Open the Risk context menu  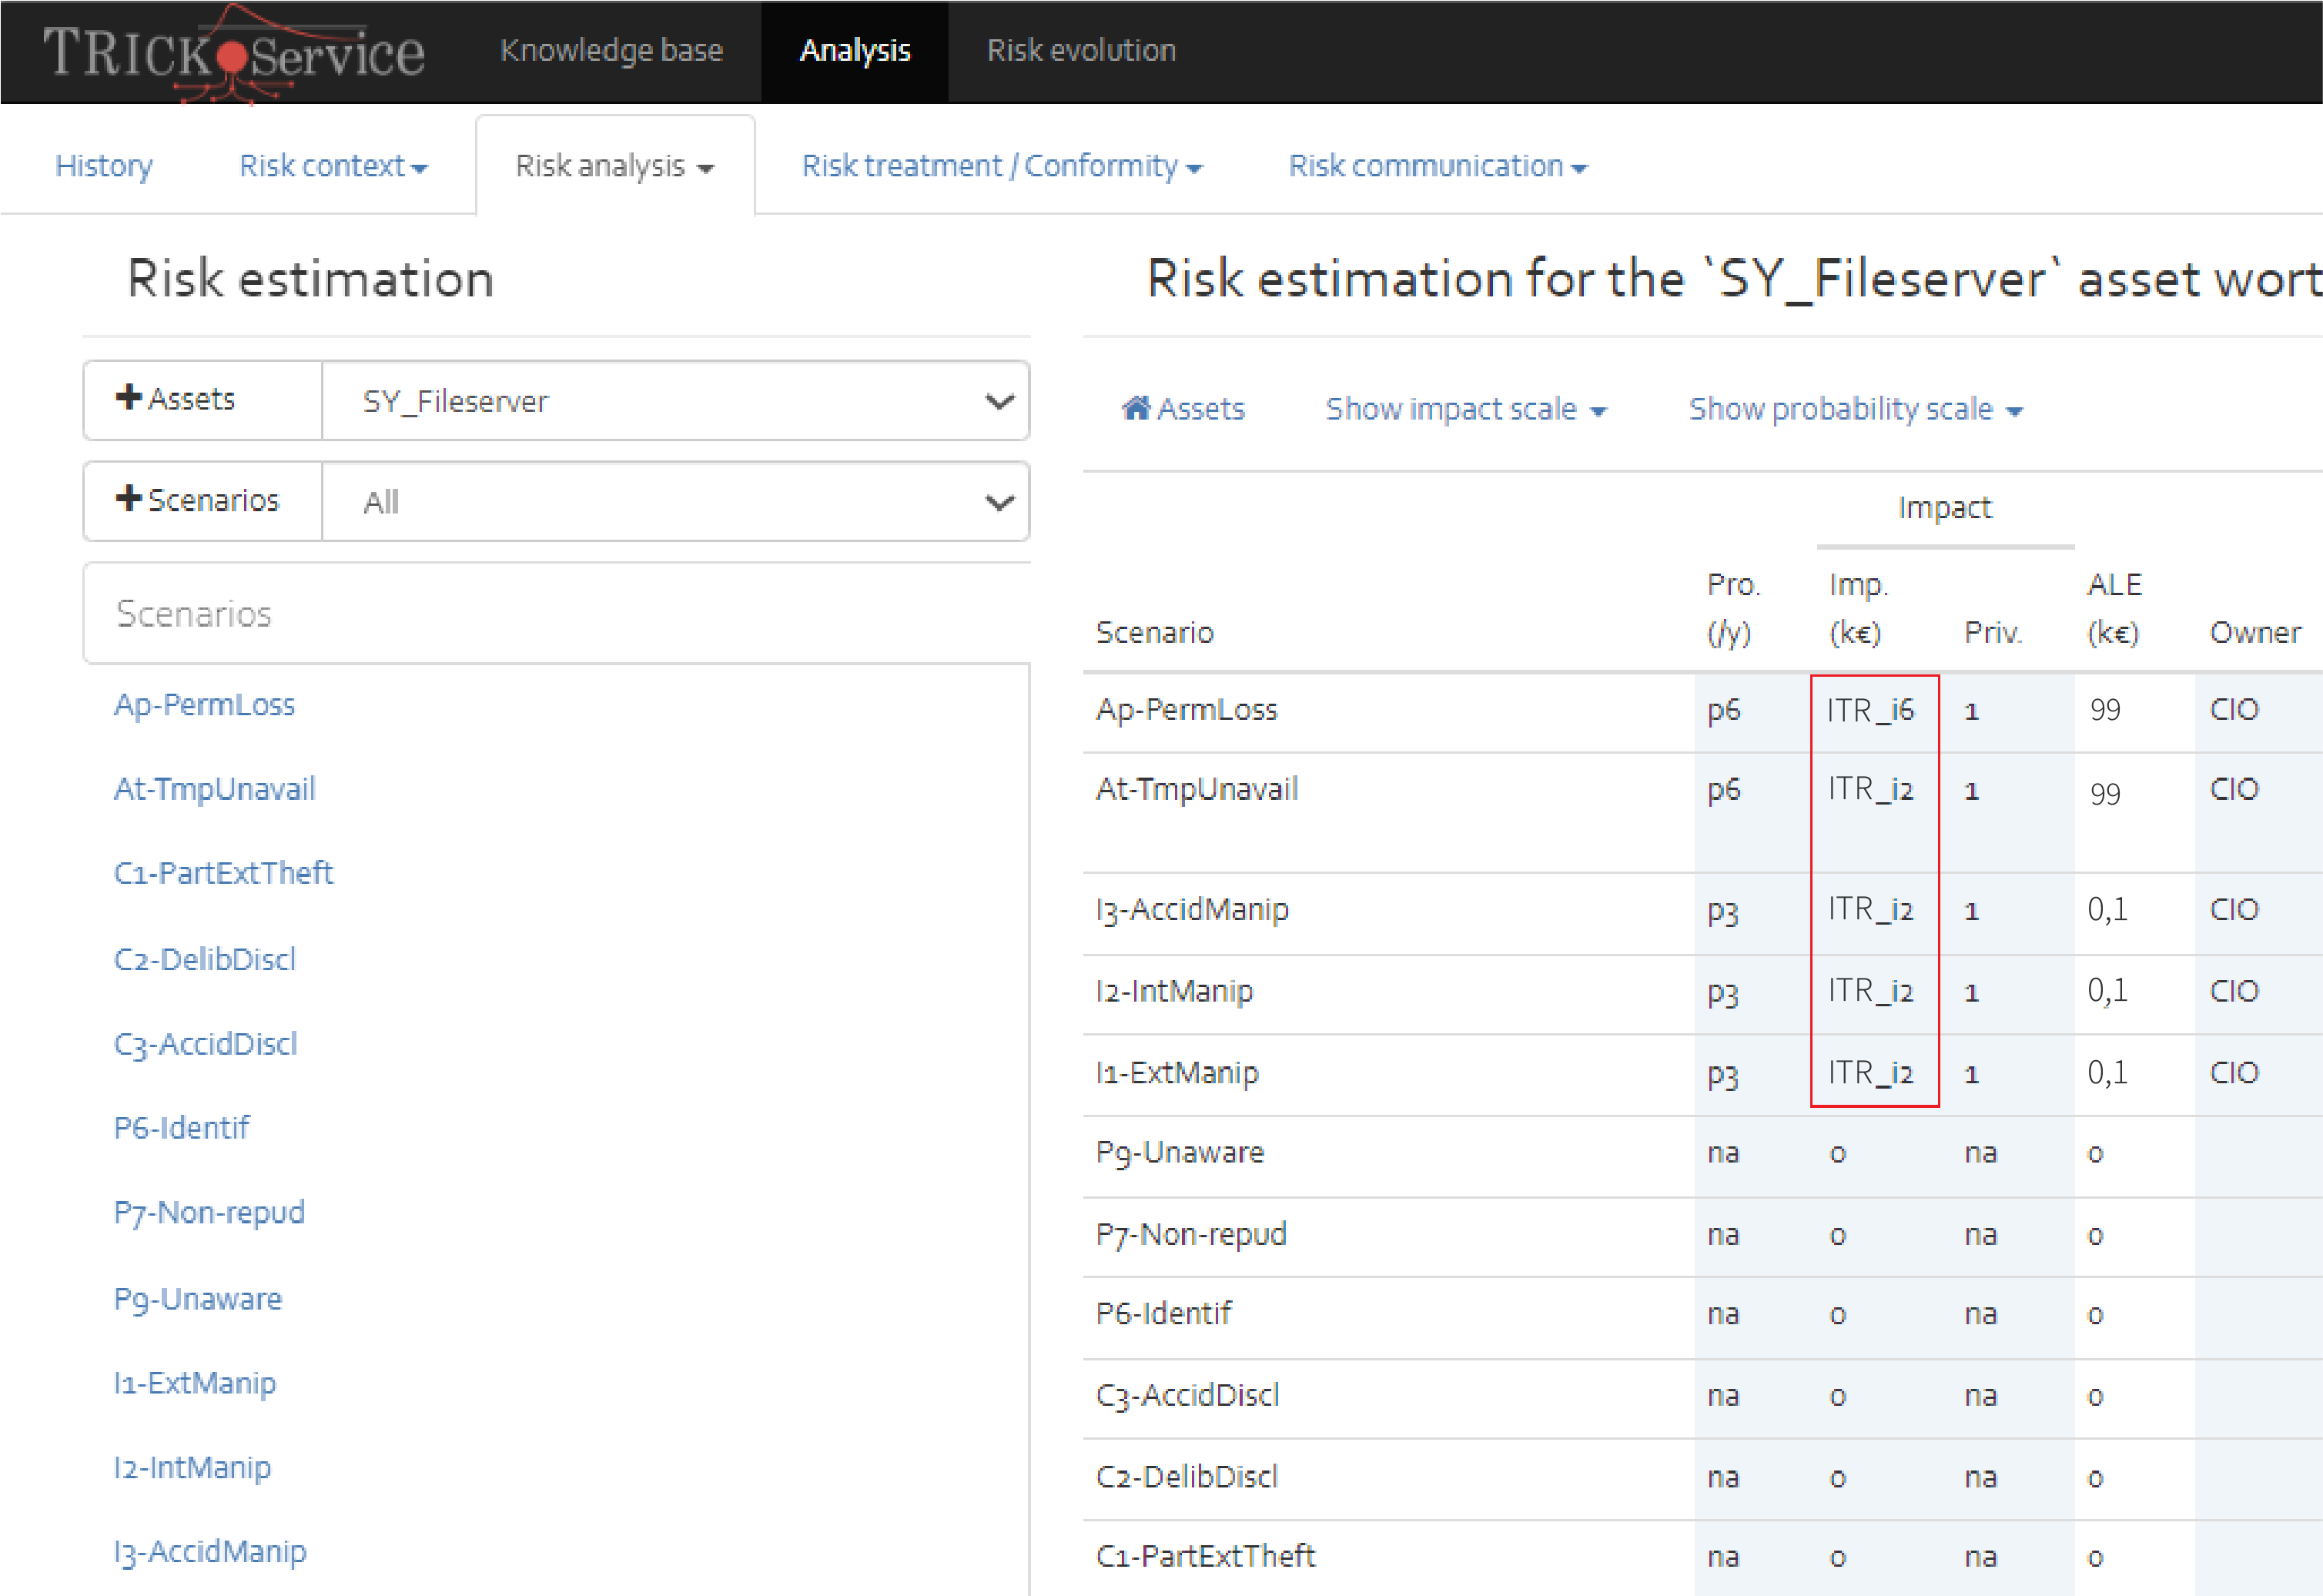pyautogui.click(x=333, y=166)
